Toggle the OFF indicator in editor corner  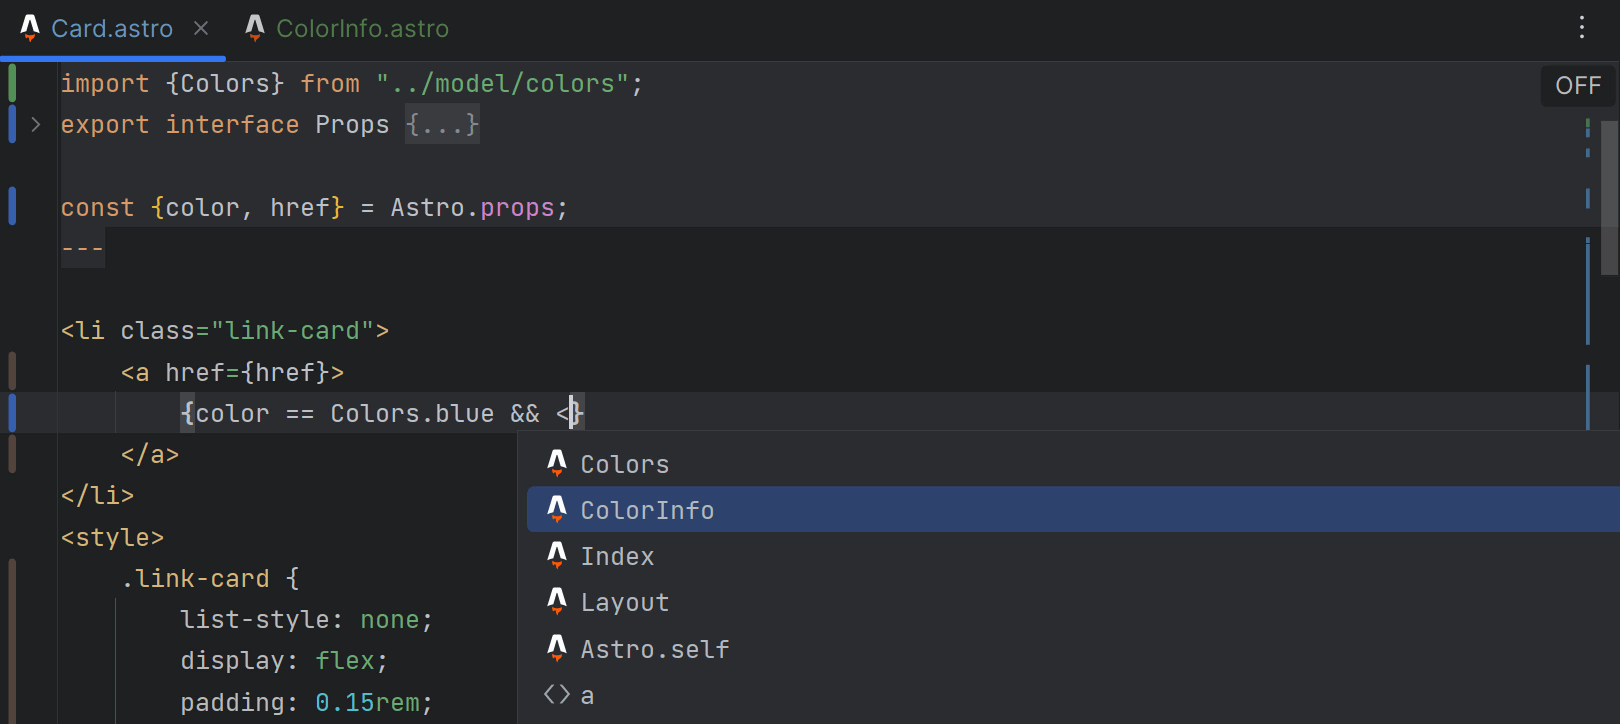1578,86
